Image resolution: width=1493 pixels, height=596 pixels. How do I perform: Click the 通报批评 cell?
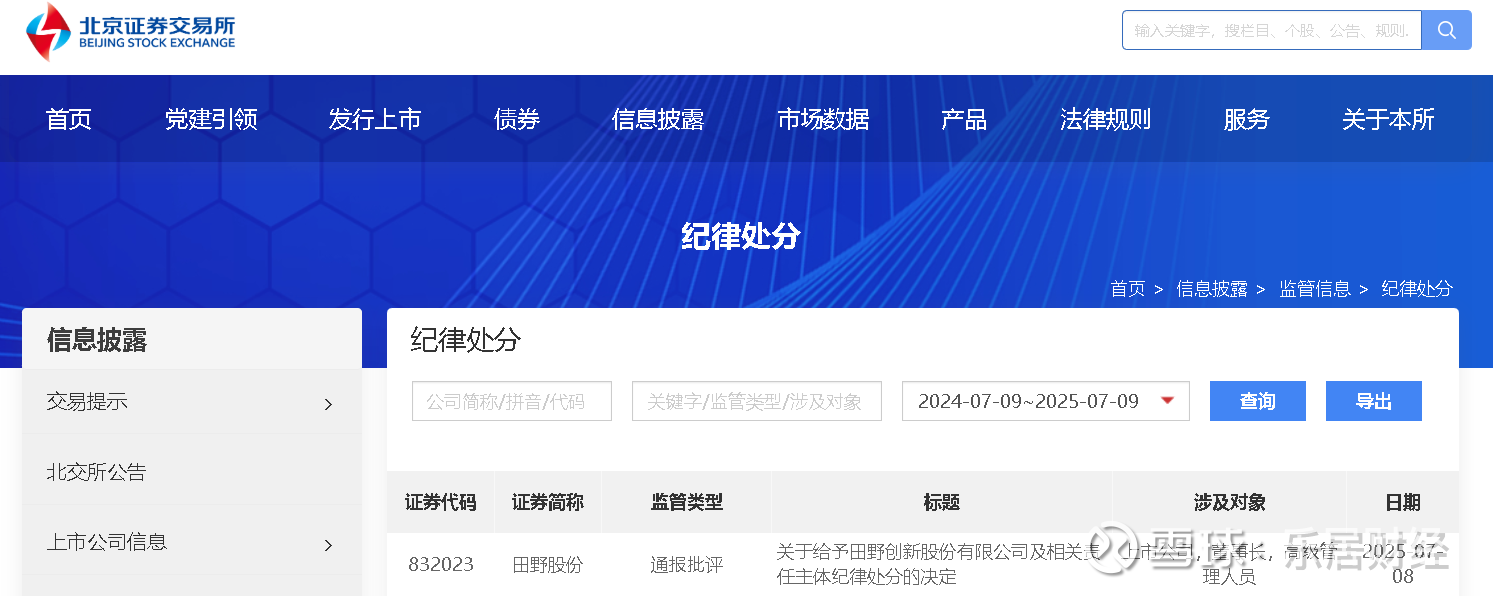pyautogui.click(x=687, y=565)
